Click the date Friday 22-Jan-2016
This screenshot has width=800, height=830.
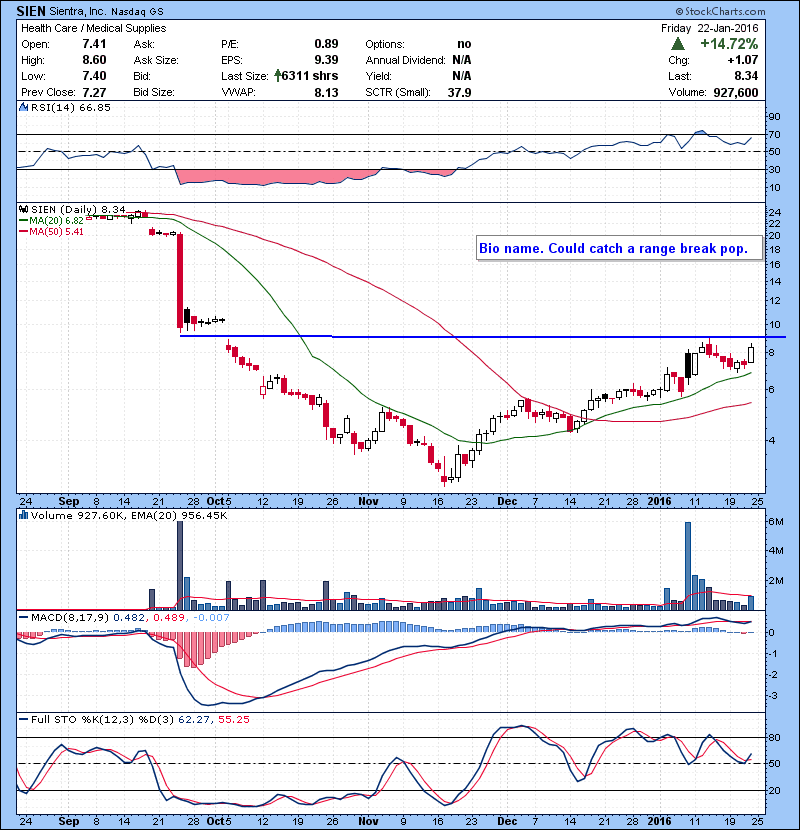(709, 28)
